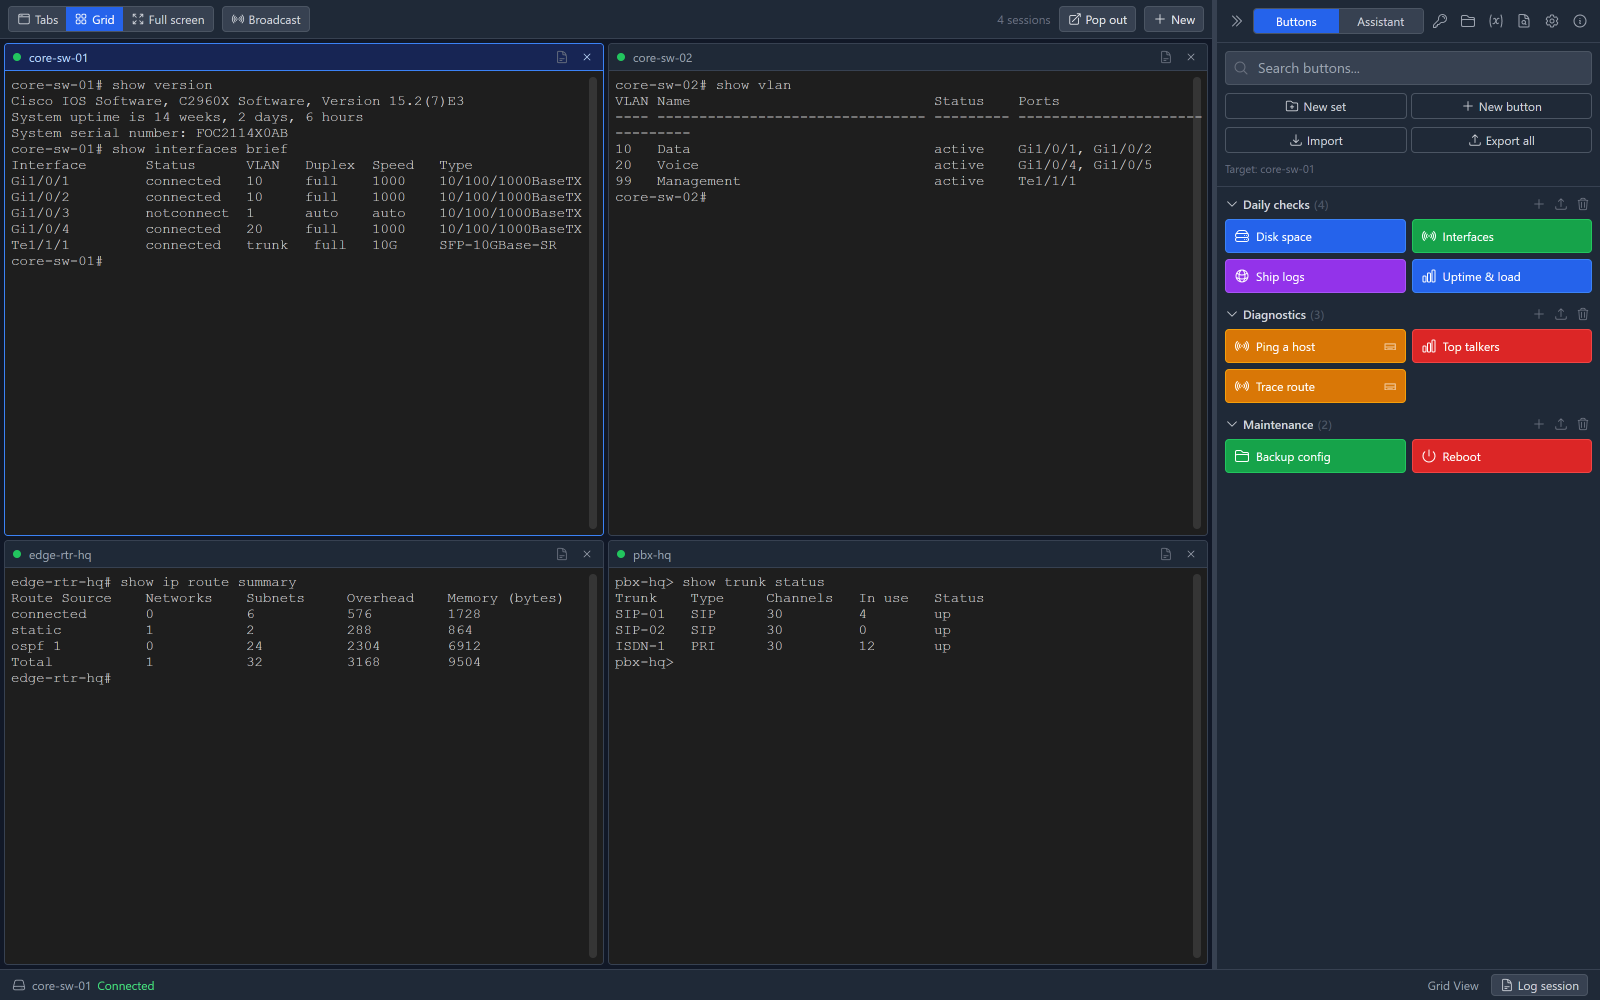Open the Assistant tab
Screen dimensions: 1600x1000
coord(1380,21)
